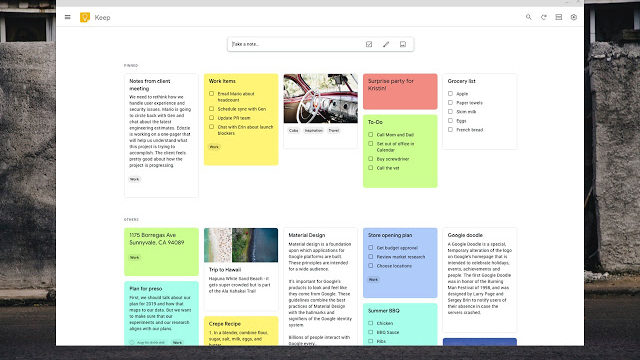Check off Schedule sync with Gen
This screenshot has height=360, width=640.
click(211, 109)
